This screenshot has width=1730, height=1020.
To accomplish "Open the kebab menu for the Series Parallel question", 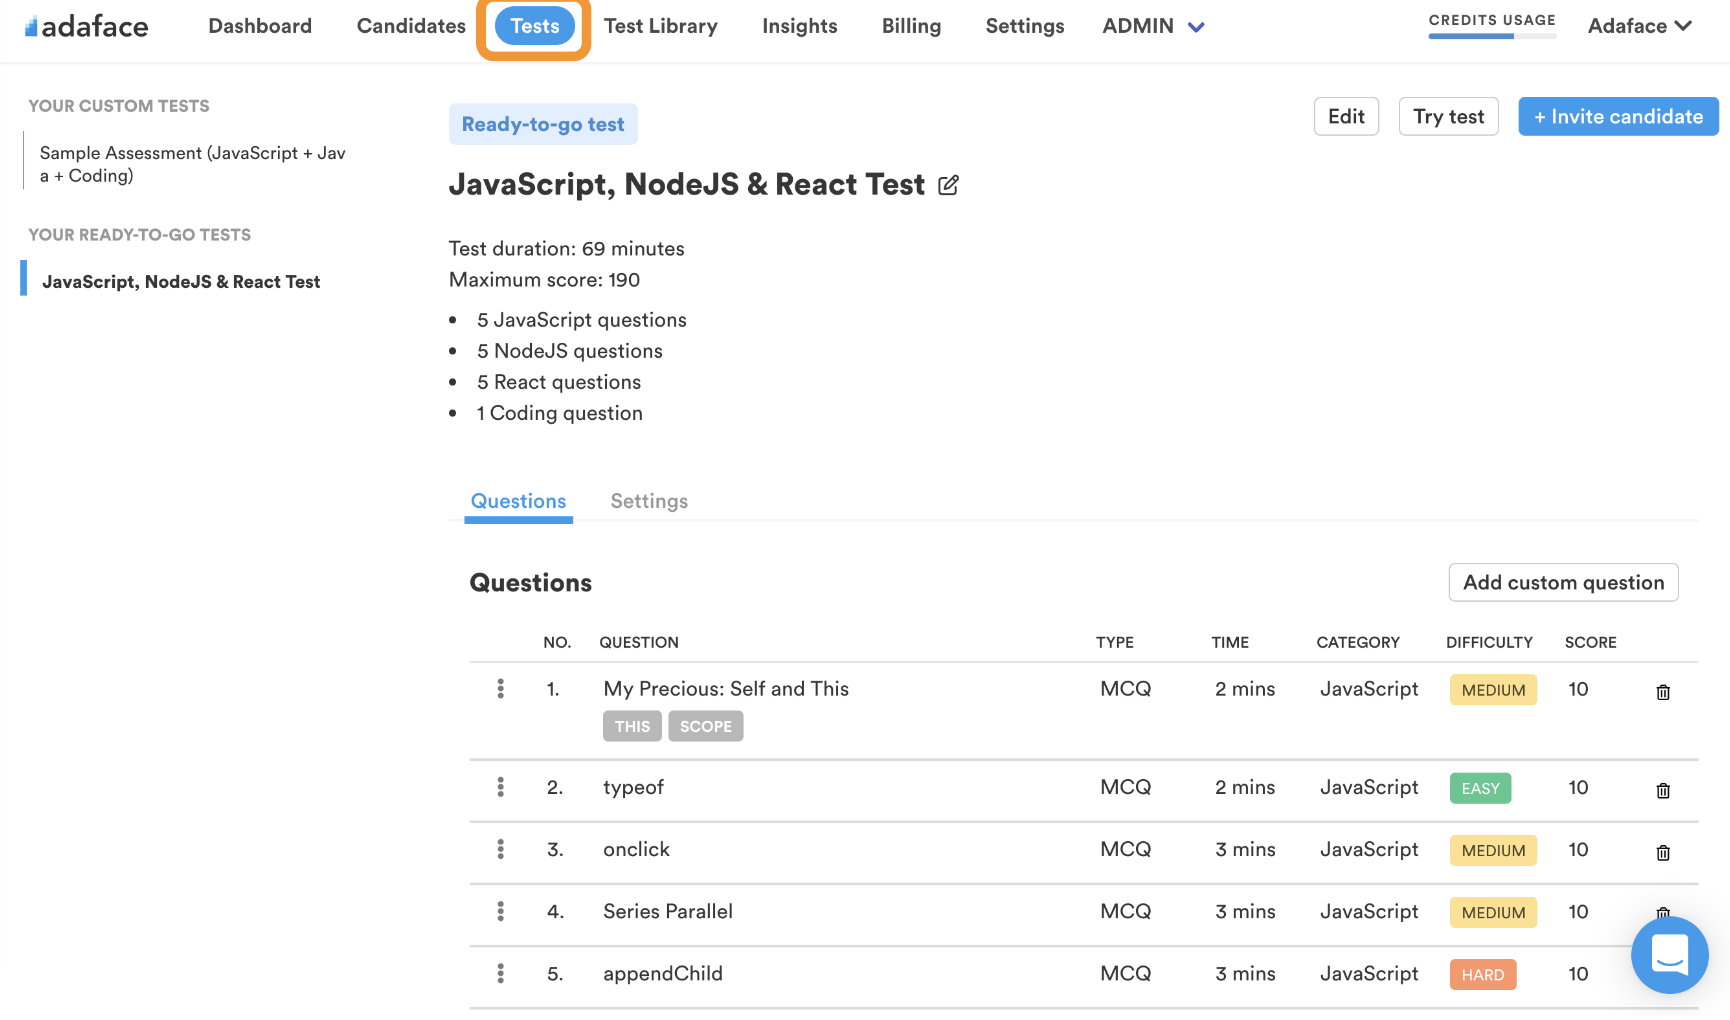I will click(x=500, y=911).
